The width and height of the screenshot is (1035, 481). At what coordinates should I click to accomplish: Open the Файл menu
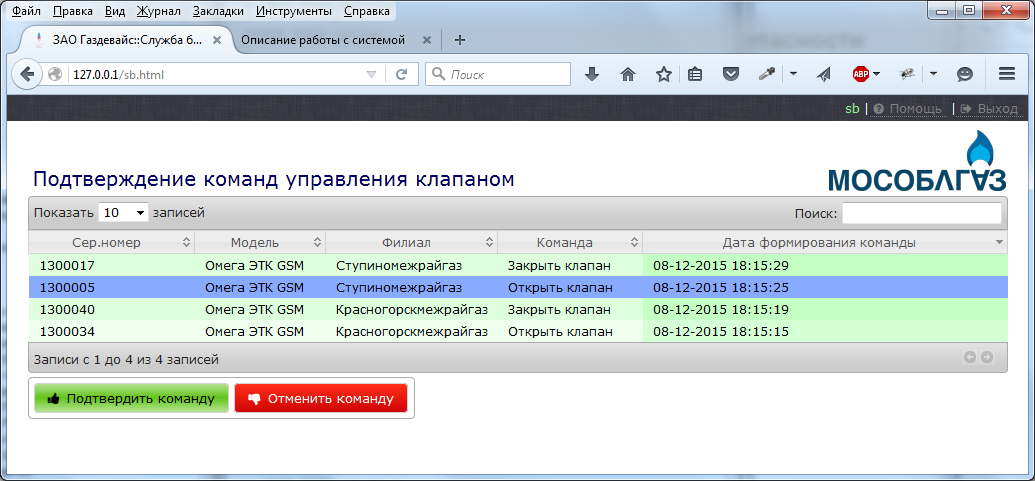(26, 11)
